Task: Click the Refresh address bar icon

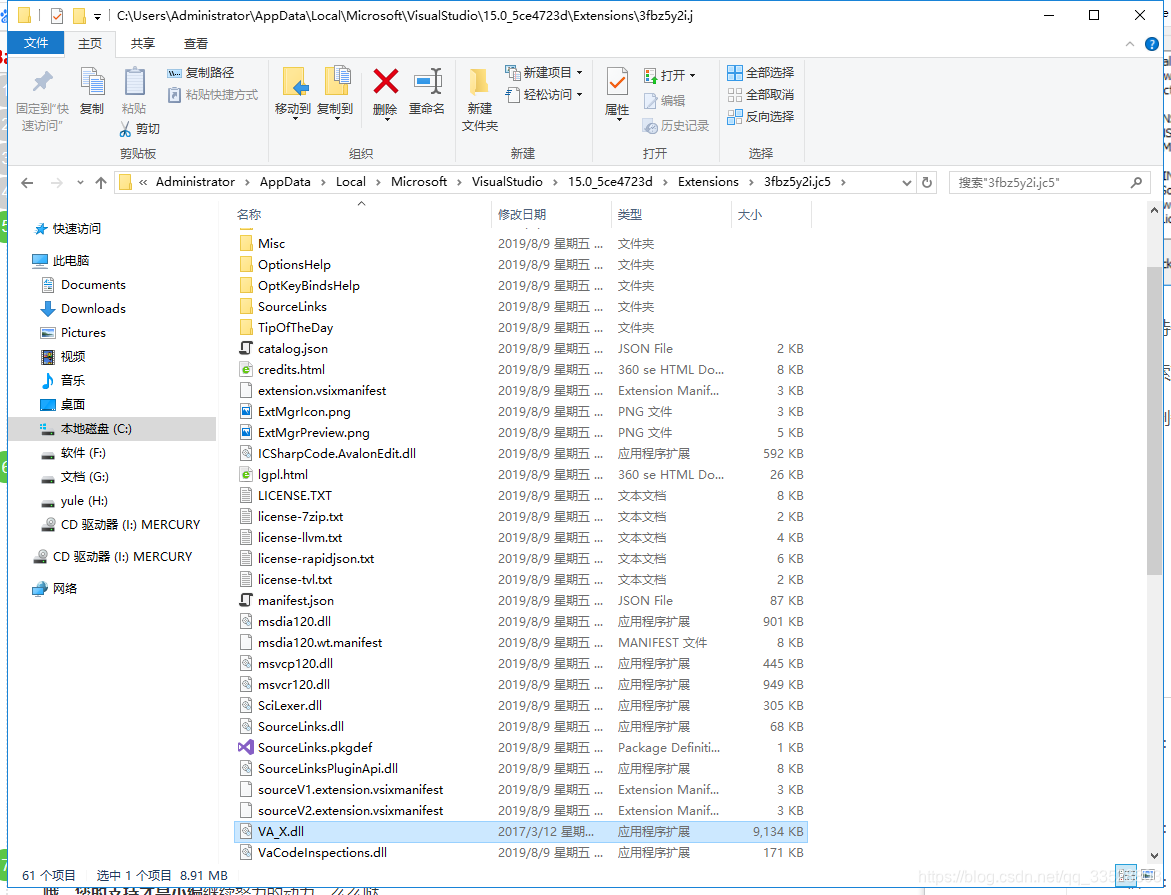Action: (x=927, y=182)
